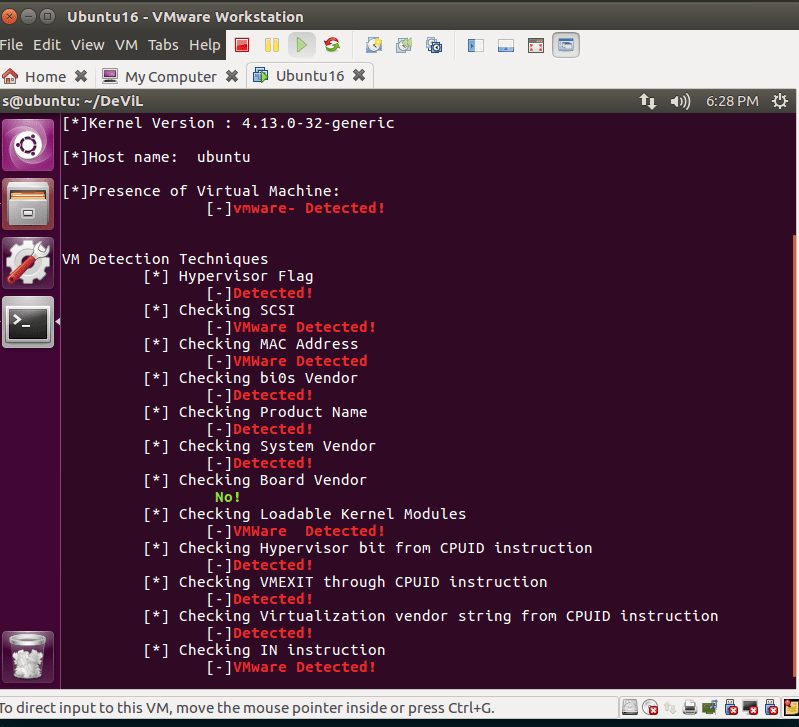Open the Tabs menu
Image resolution: width=799 pixels, height=727 pixels.
click(x=163, y=45)
